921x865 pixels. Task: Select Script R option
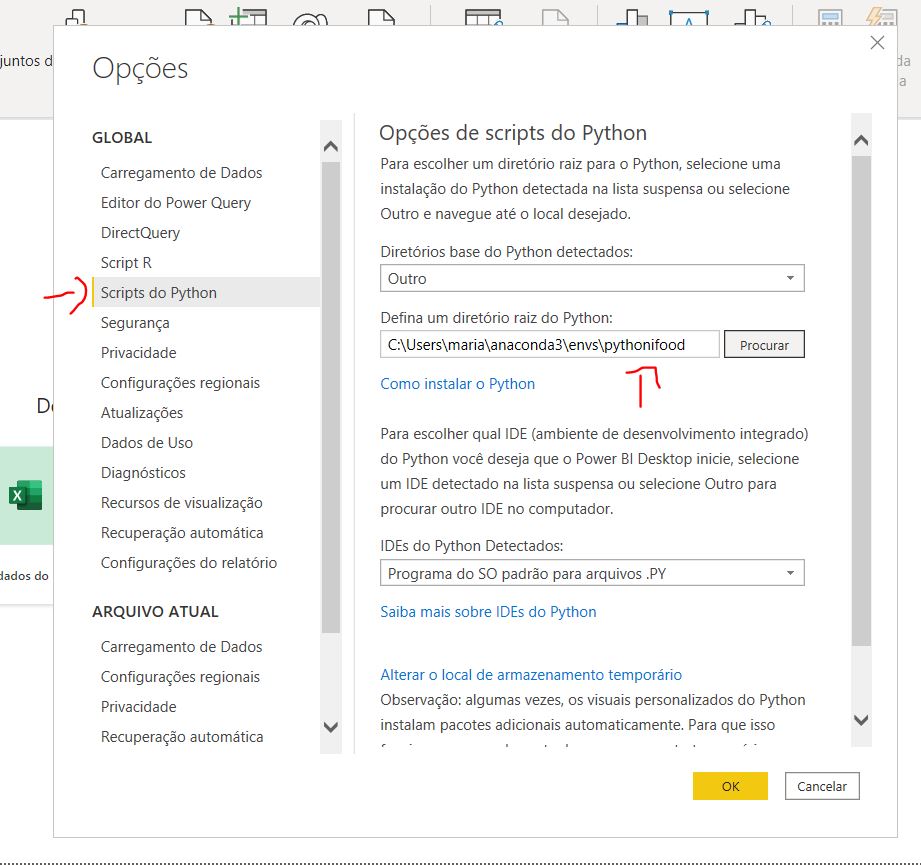pyautogui.click(x=126, y=262)
